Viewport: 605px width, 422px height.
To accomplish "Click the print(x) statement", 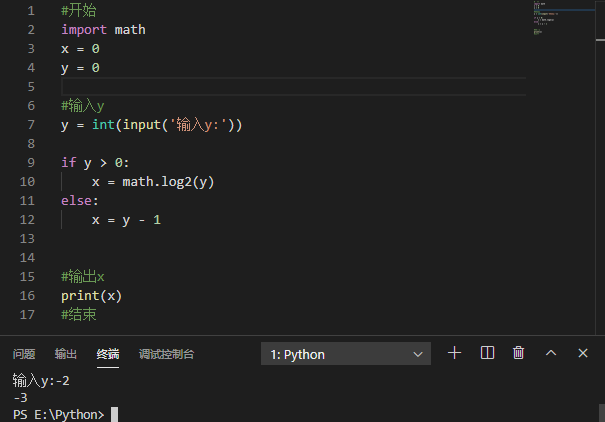I will (91, 296).
